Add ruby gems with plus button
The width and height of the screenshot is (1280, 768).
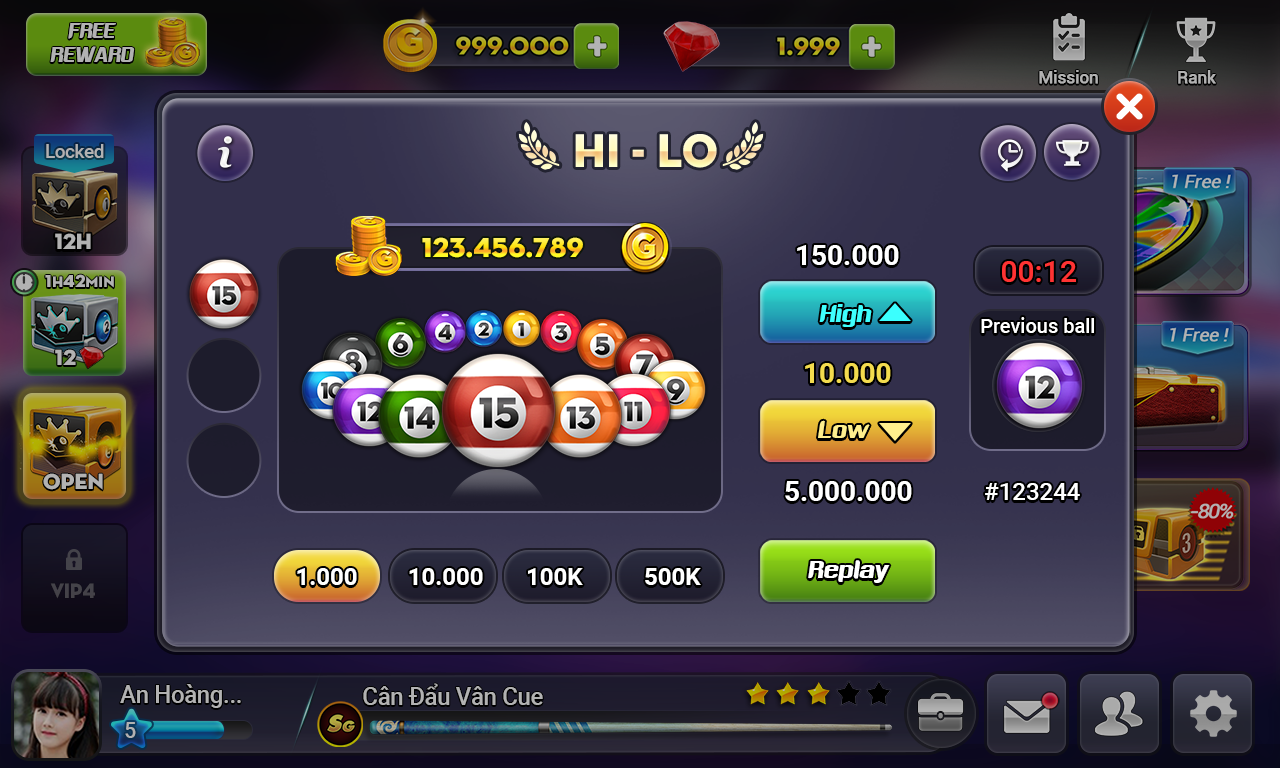(x=871, y=46)
